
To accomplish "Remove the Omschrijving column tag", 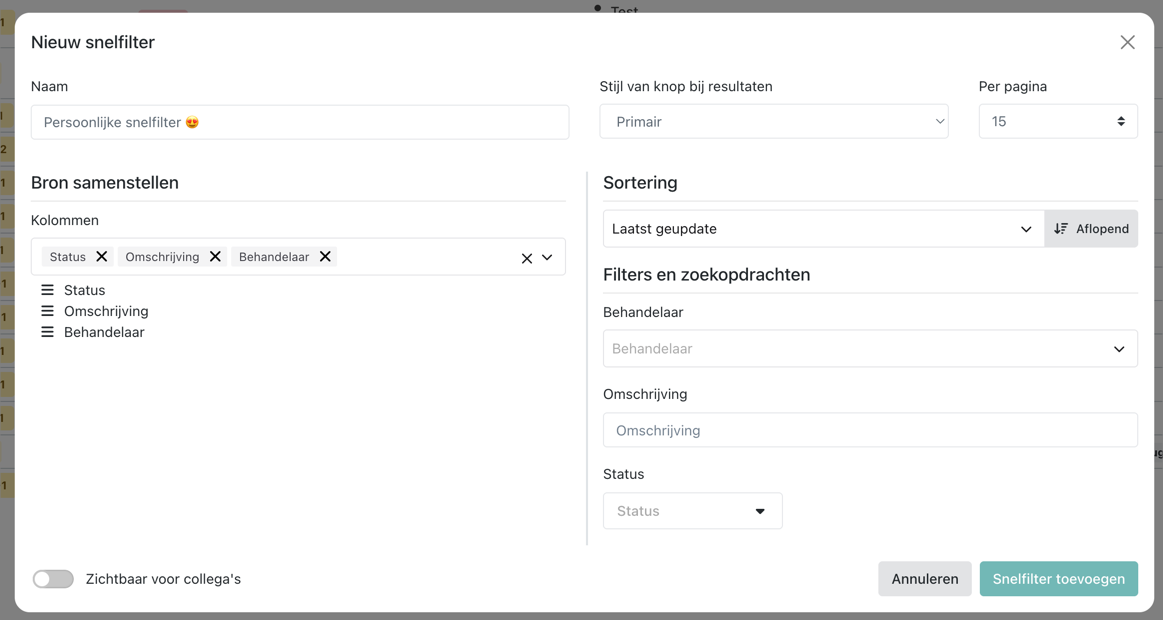I will 215,257.
